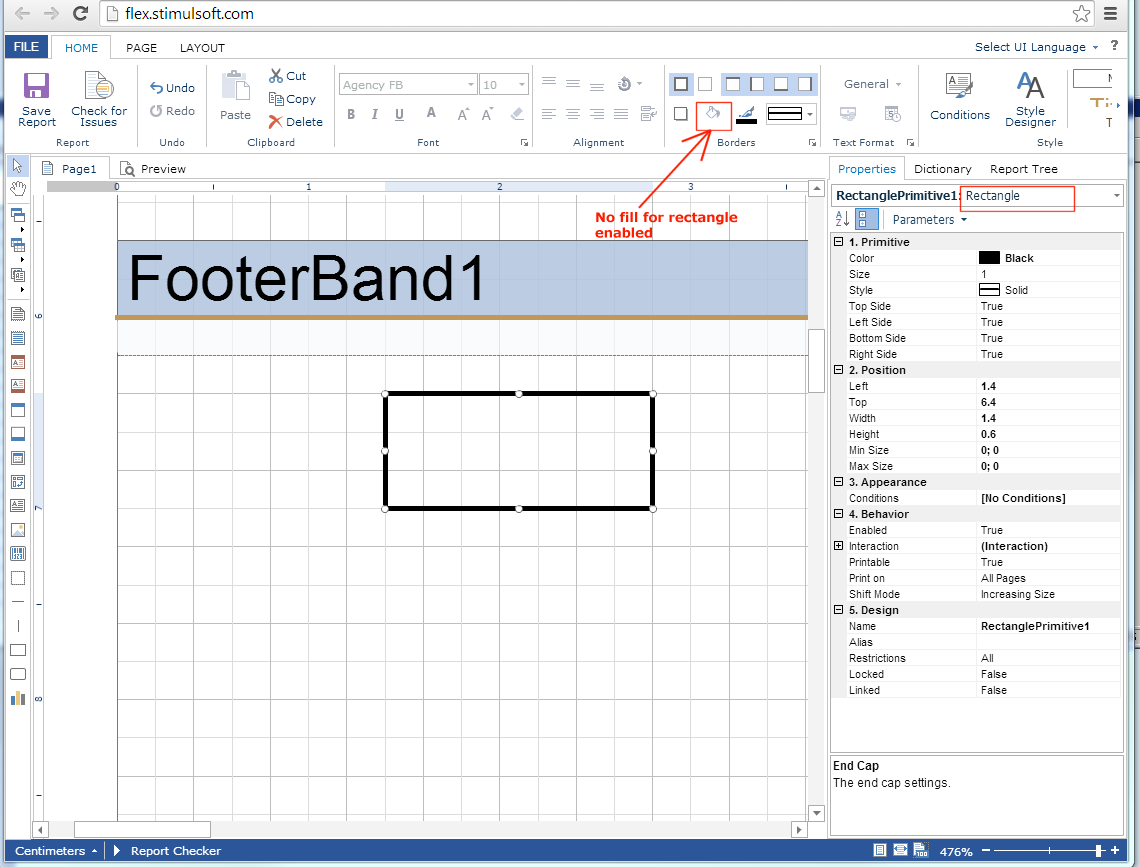
Task: Sort properties alphabetically with A-Z icon
Action: 842,219
